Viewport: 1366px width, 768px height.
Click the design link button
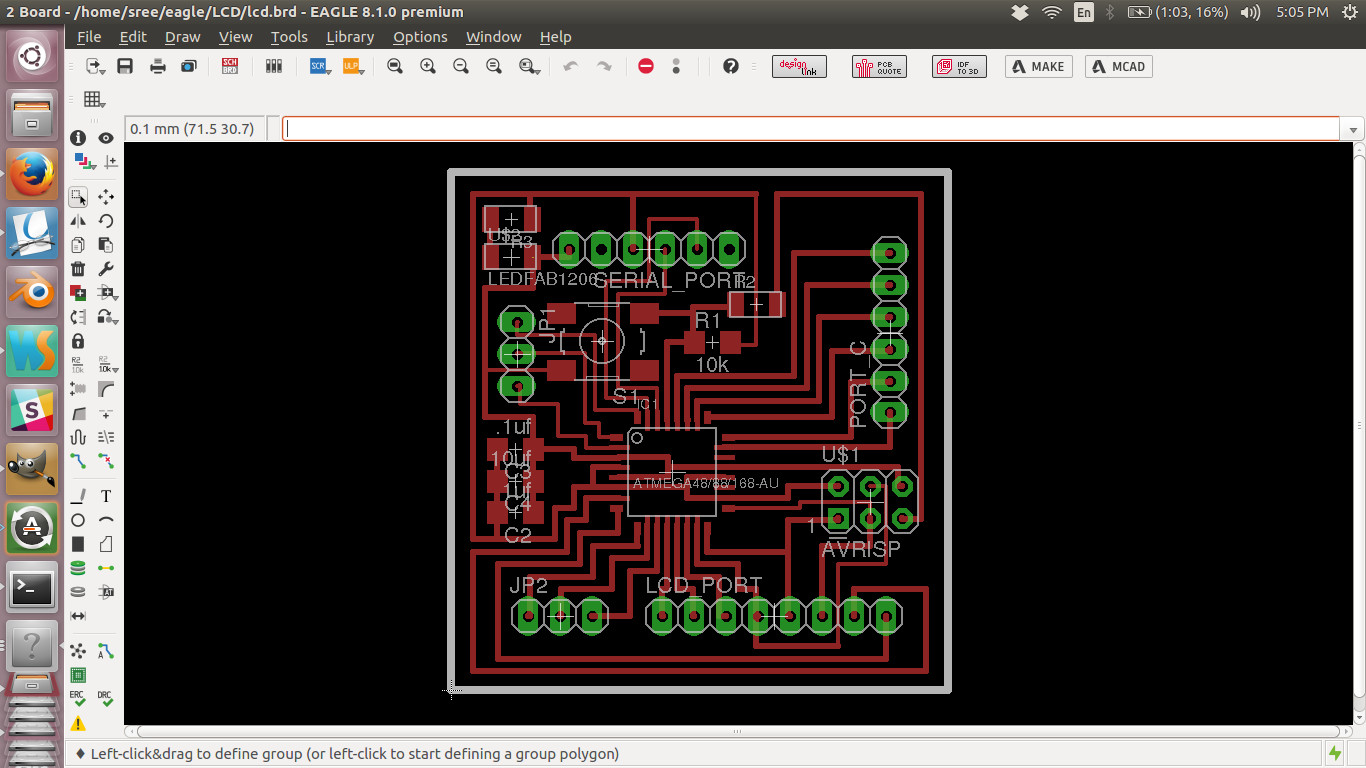tap(799, 66)
